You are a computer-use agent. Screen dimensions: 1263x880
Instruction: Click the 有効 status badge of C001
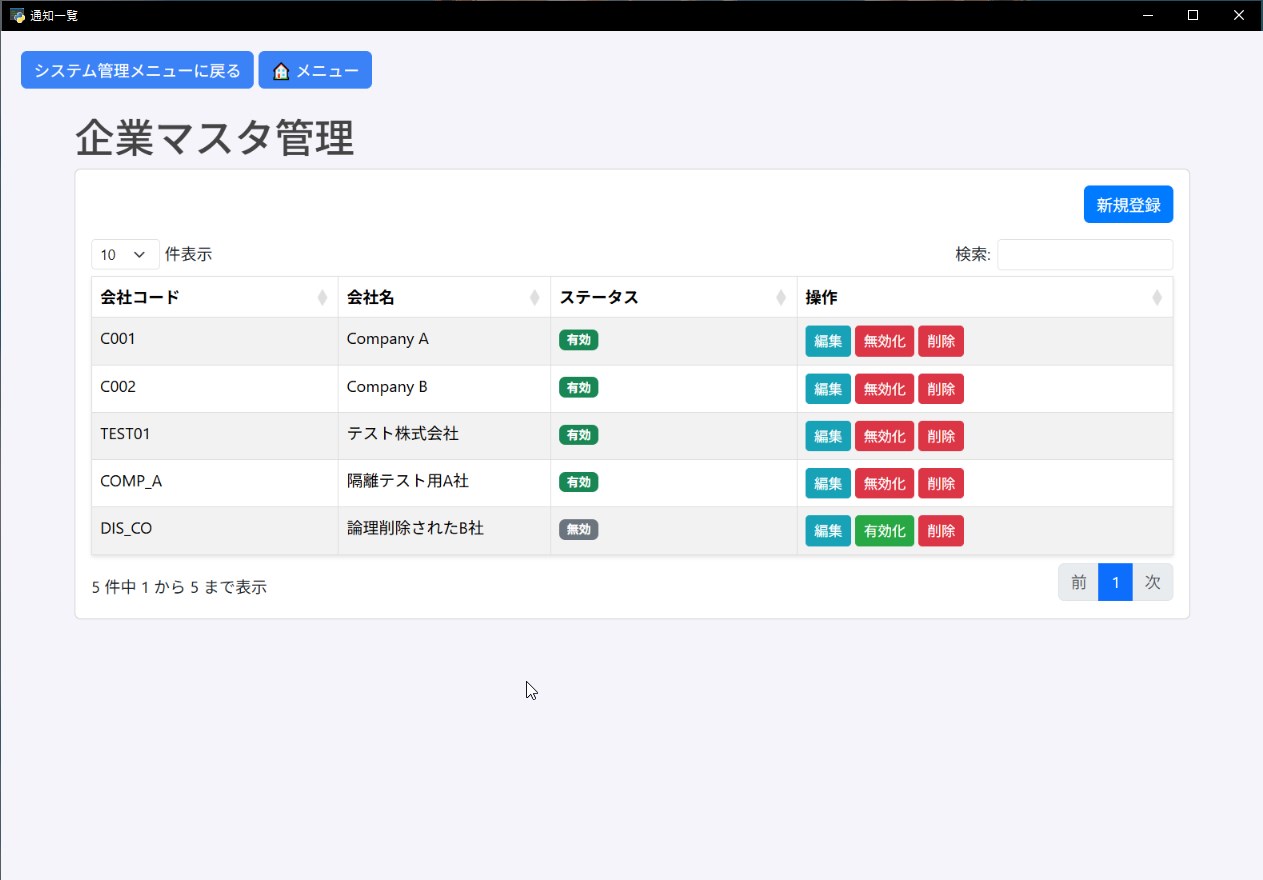pyautogui.click(x=578, y=339)
